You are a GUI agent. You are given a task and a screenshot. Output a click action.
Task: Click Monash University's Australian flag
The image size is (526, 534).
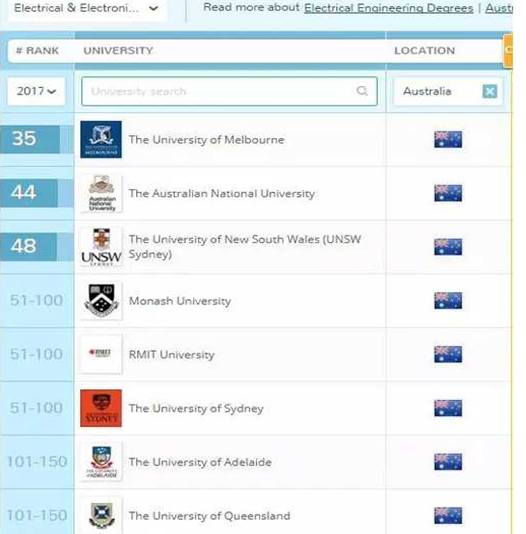448,300
